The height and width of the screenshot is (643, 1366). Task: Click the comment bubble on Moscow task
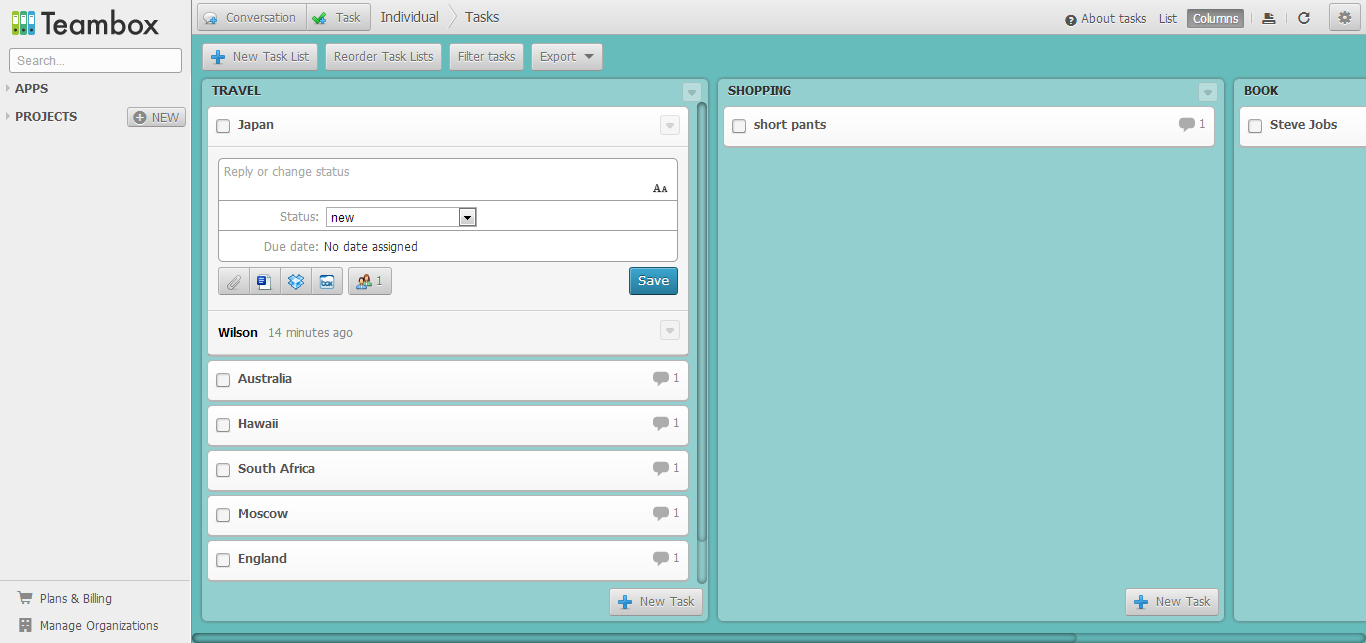[x=661, y=513]
